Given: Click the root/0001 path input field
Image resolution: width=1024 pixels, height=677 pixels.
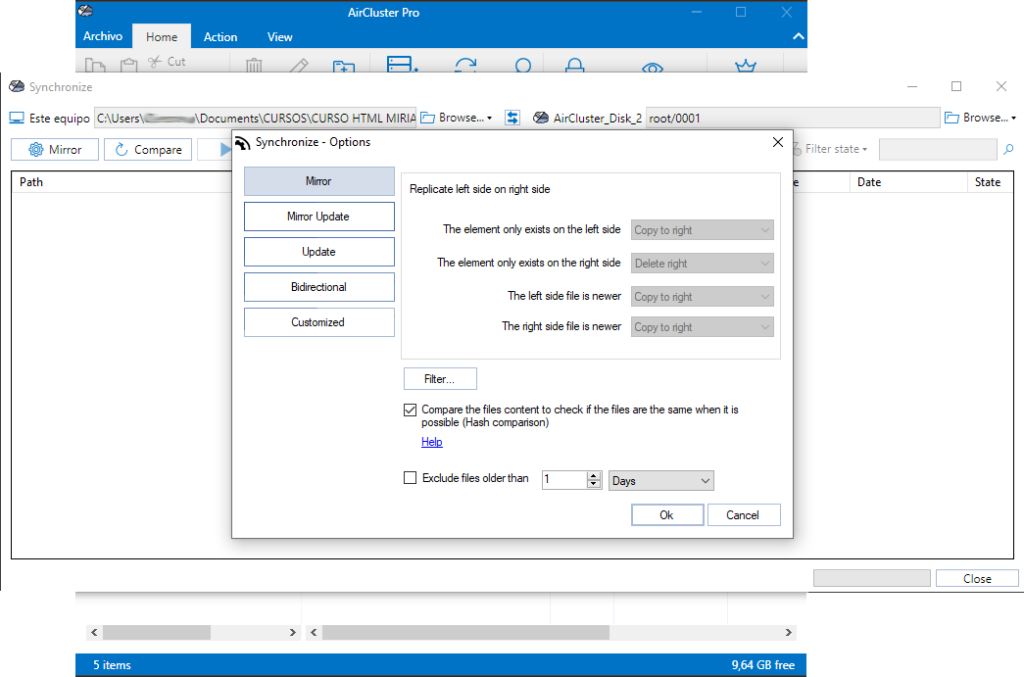Looking at the screenshot, I should pos(790,117).
